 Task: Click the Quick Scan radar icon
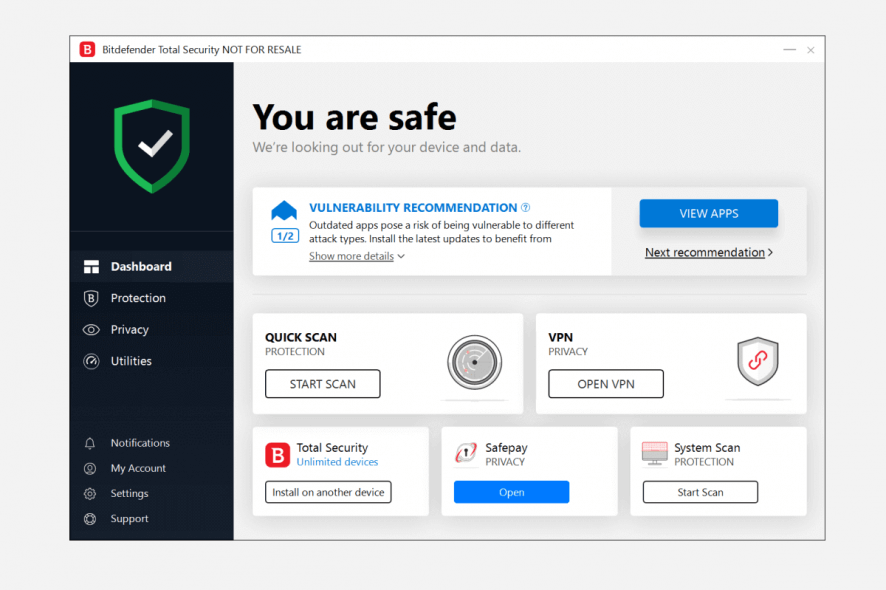(475, 362)
